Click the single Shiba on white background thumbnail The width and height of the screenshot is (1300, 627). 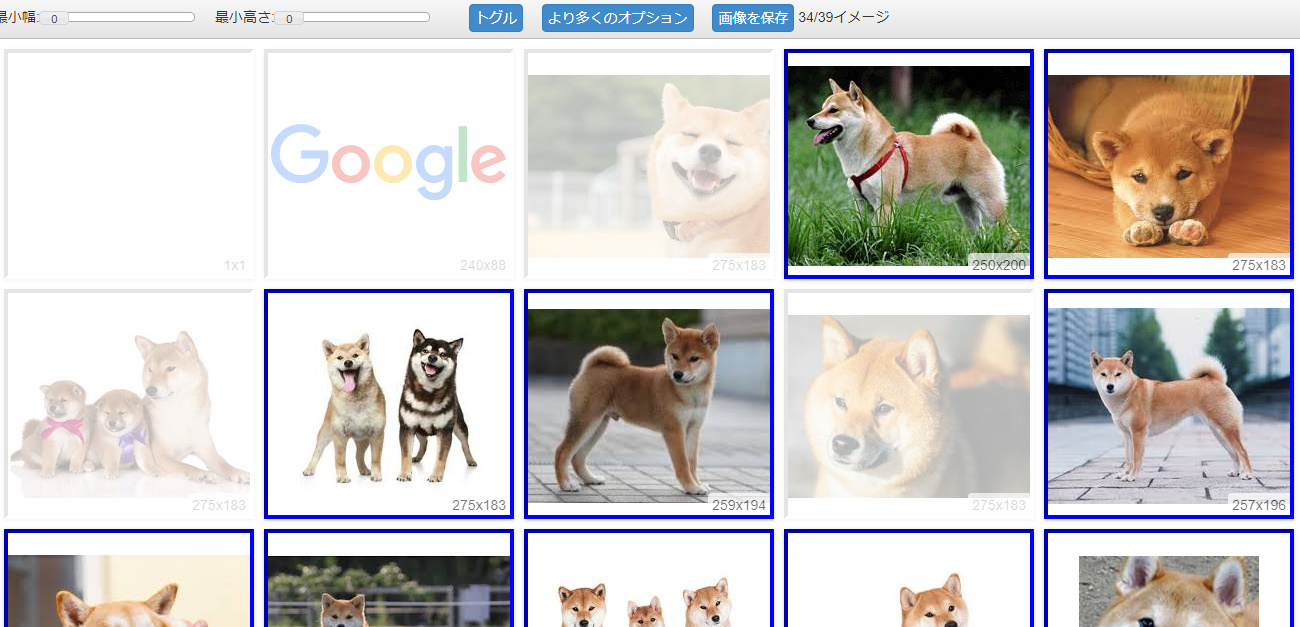coord(908,590)
